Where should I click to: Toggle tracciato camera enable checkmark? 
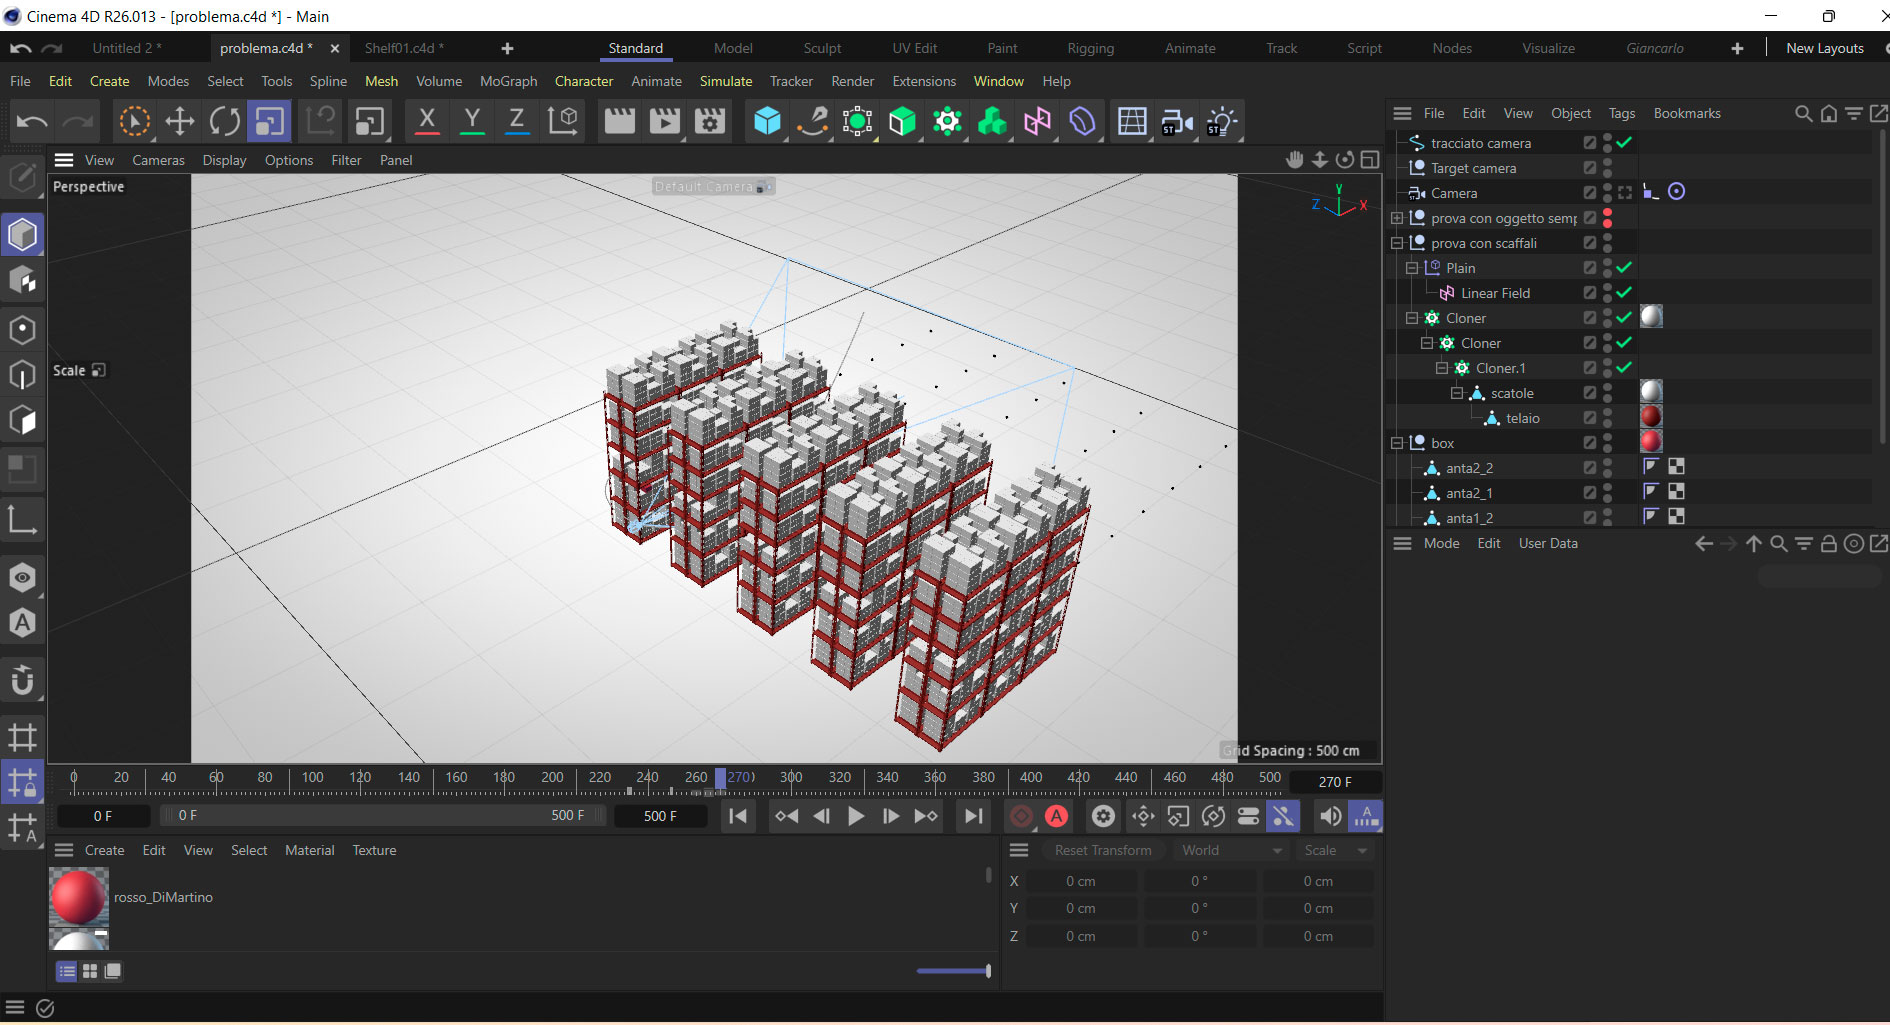click(1624, 142)
